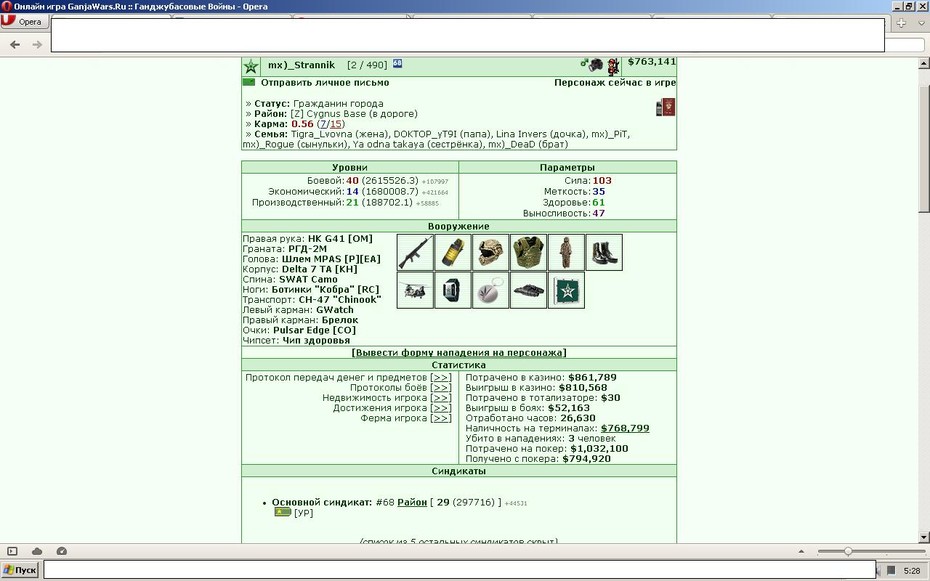Viewport: 930px width, 581px height.
Task: Click the Pulsar Edge [CO] goggles name
Action: click(x=314, y=330)
